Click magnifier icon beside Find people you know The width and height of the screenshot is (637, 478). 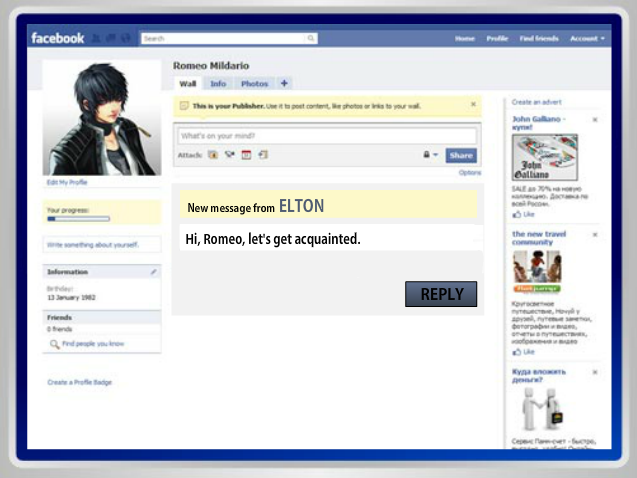[54, 344]
